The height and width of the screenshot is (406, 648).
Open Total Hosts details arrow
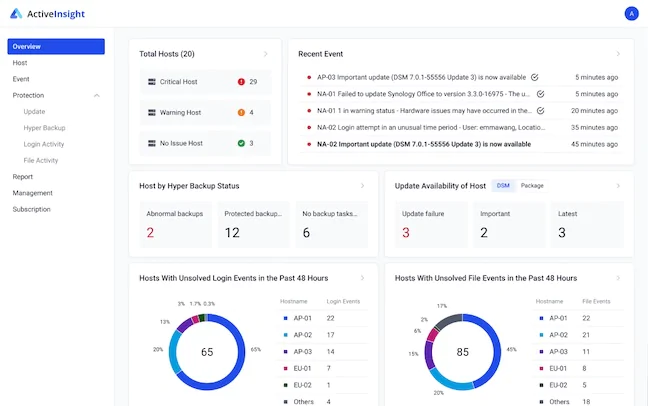pyautogui.click(x=266, y=54)
